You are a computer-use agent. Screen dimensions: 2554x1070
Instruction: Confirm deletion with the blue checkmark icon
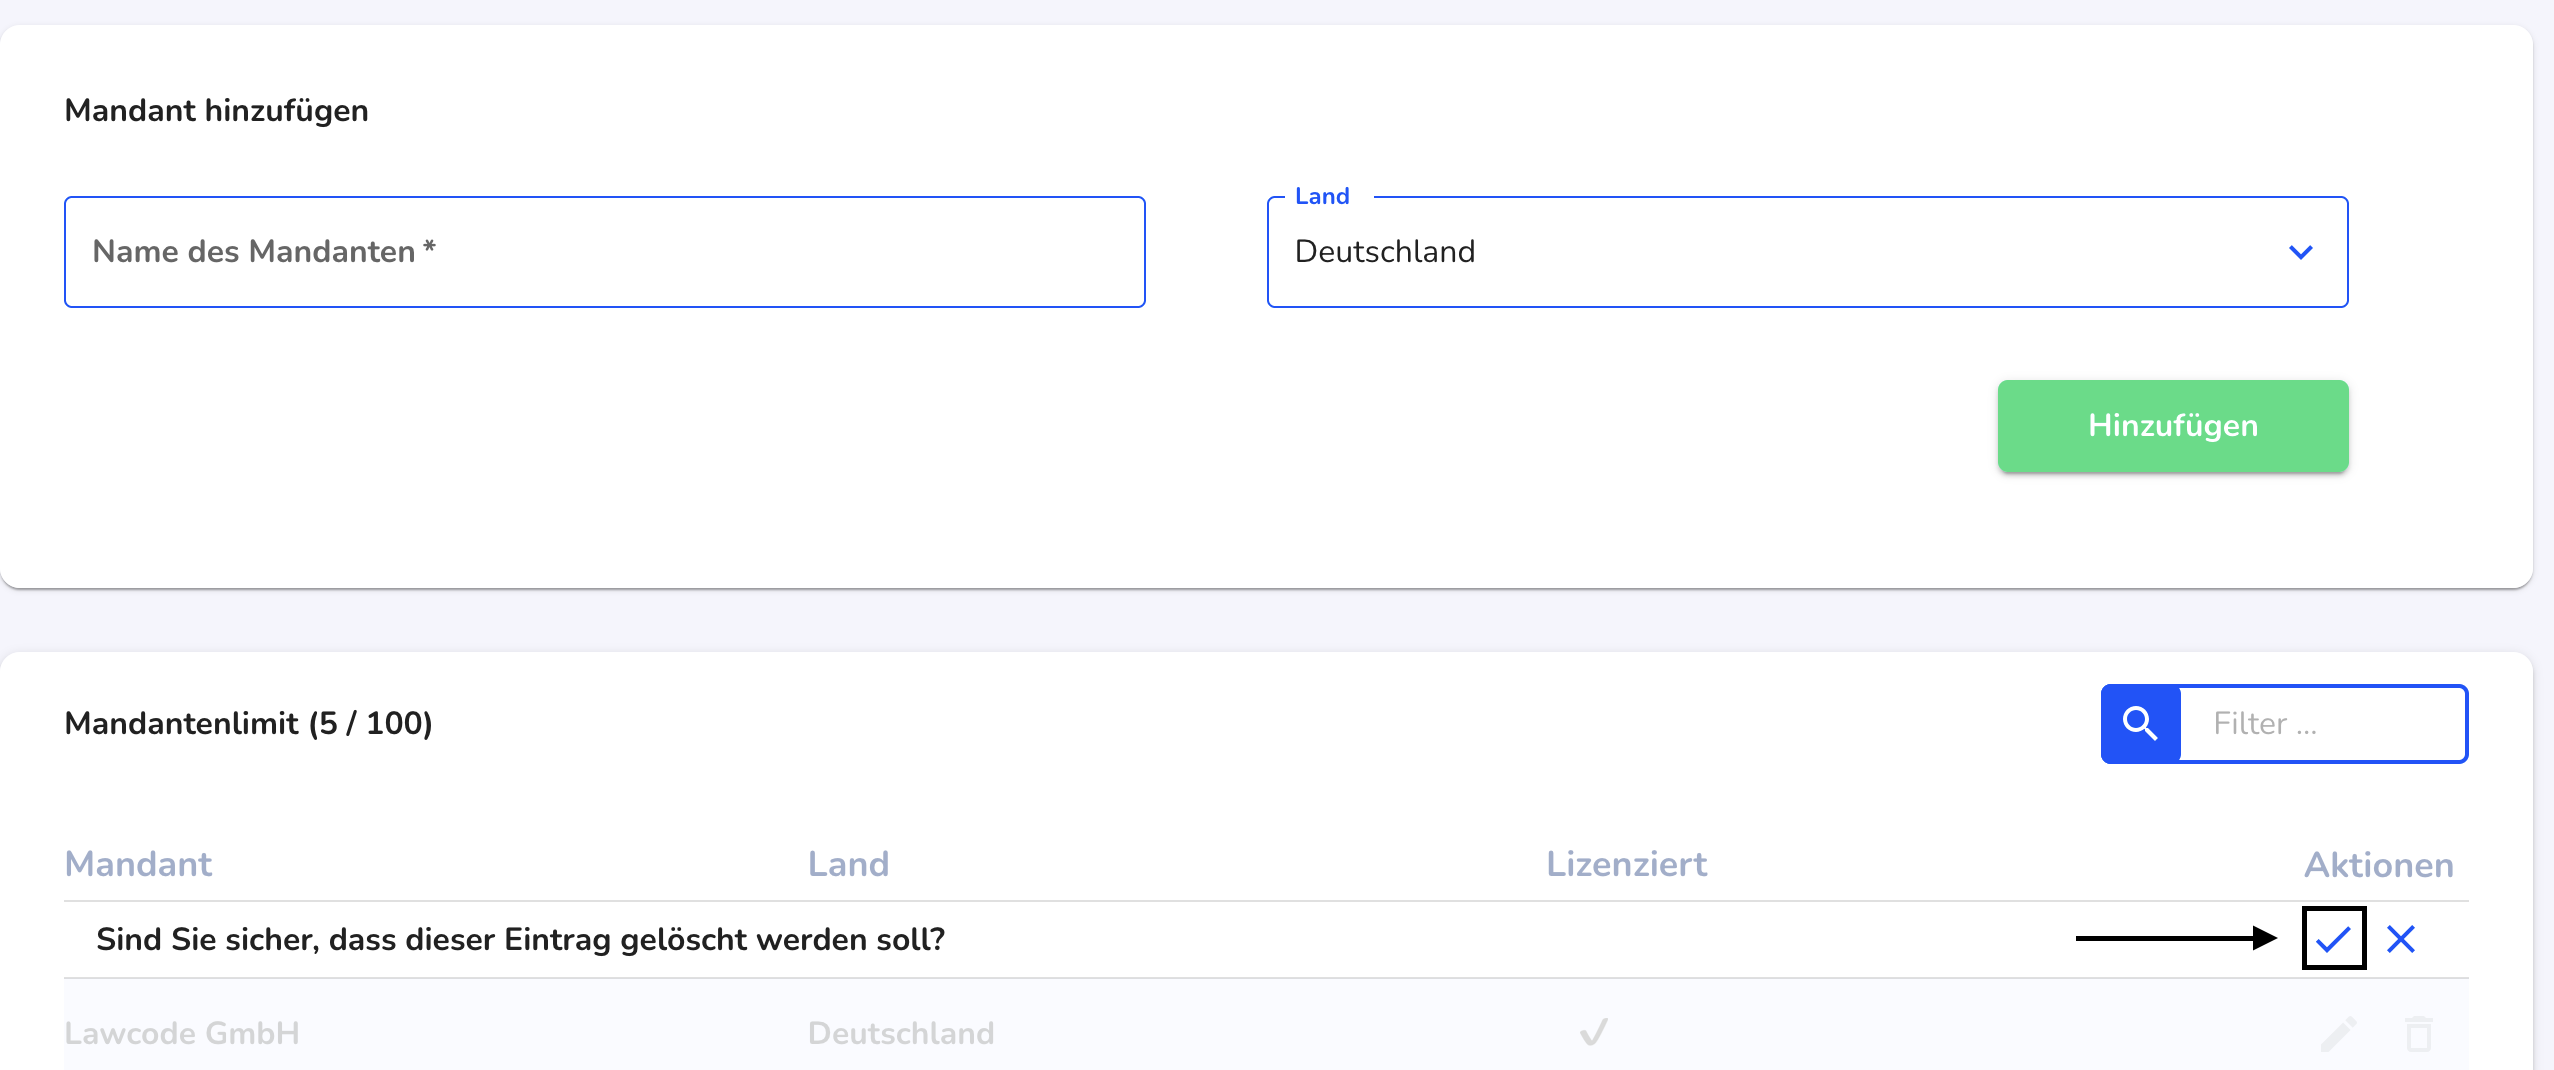(x=2333, y=939)
